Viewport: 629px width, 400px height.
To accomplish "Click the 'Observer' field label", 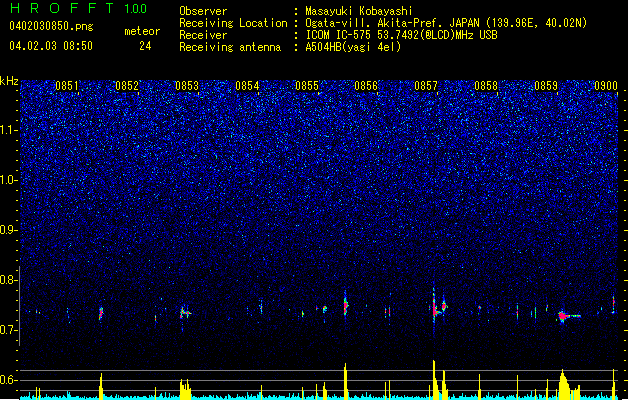I will click(x=203, y=11).
